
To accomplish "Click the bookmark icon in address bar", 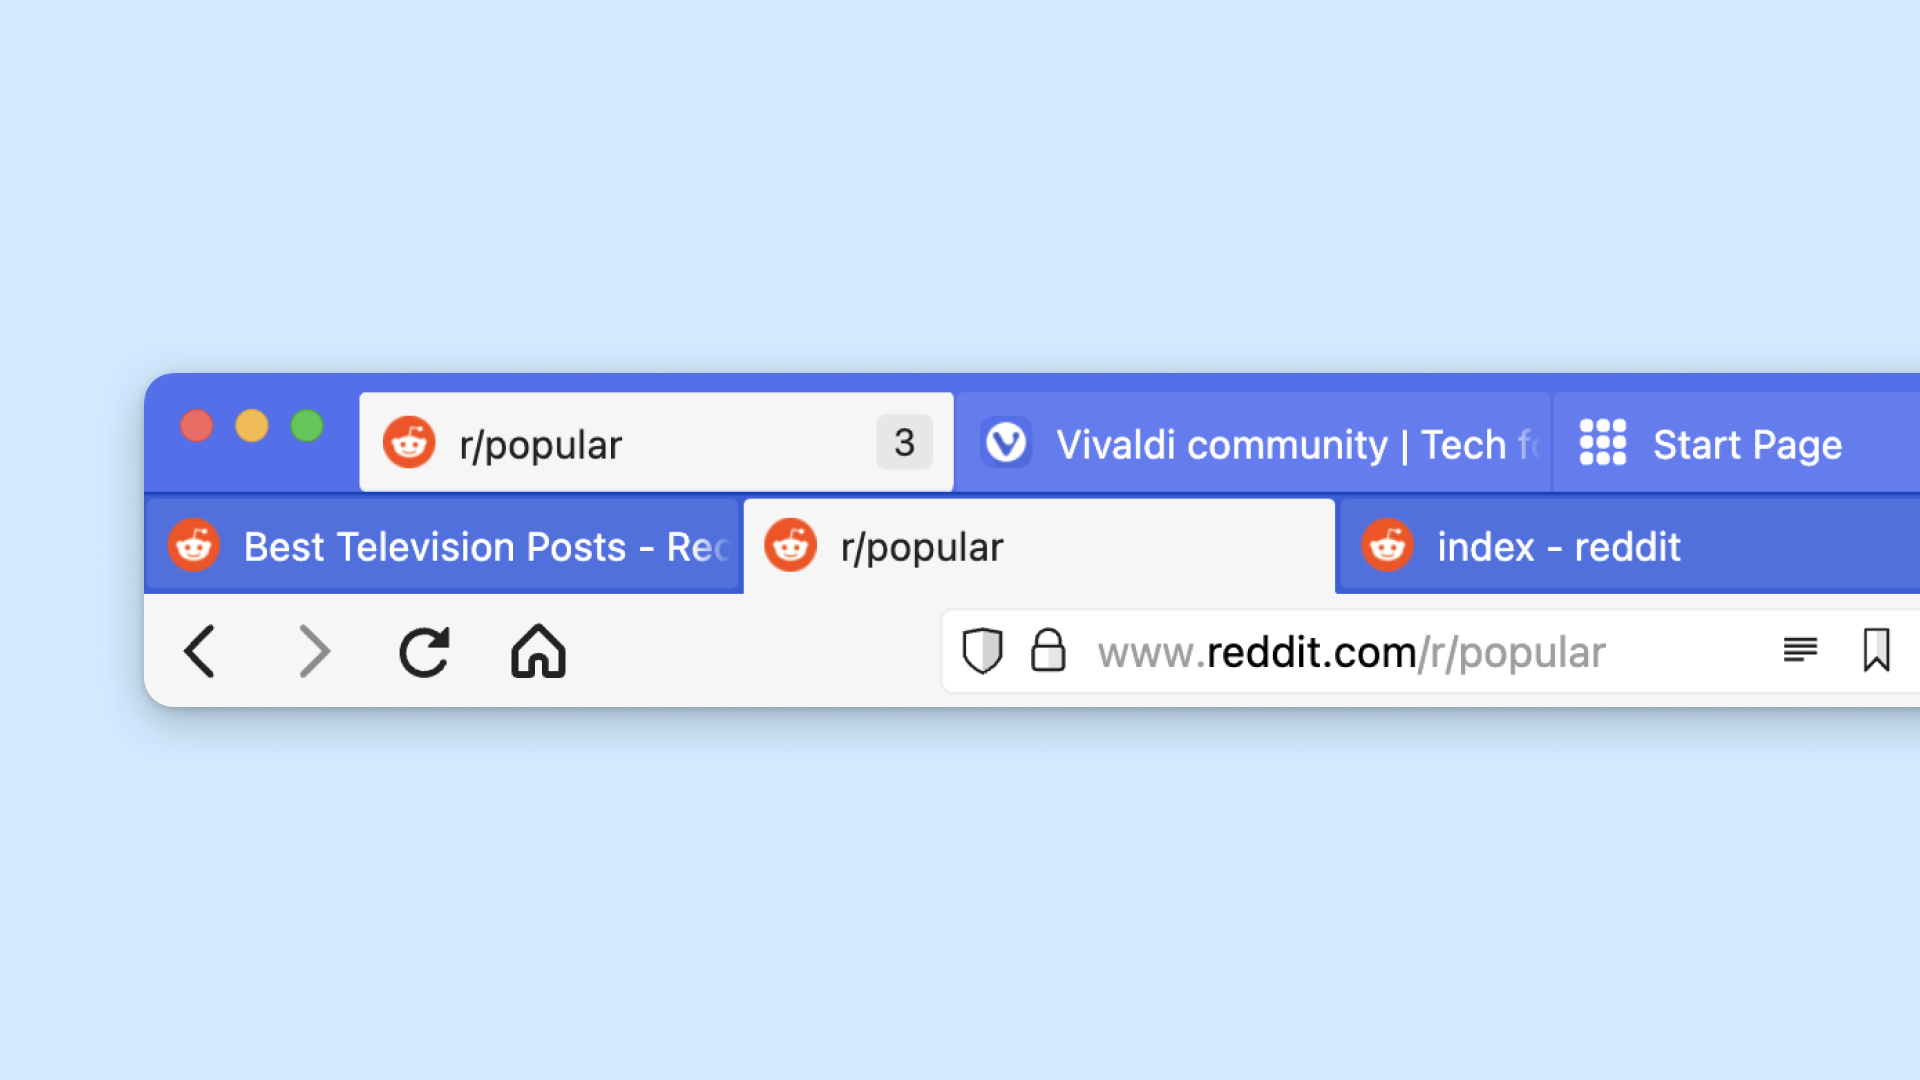I will pos(1876,649).
